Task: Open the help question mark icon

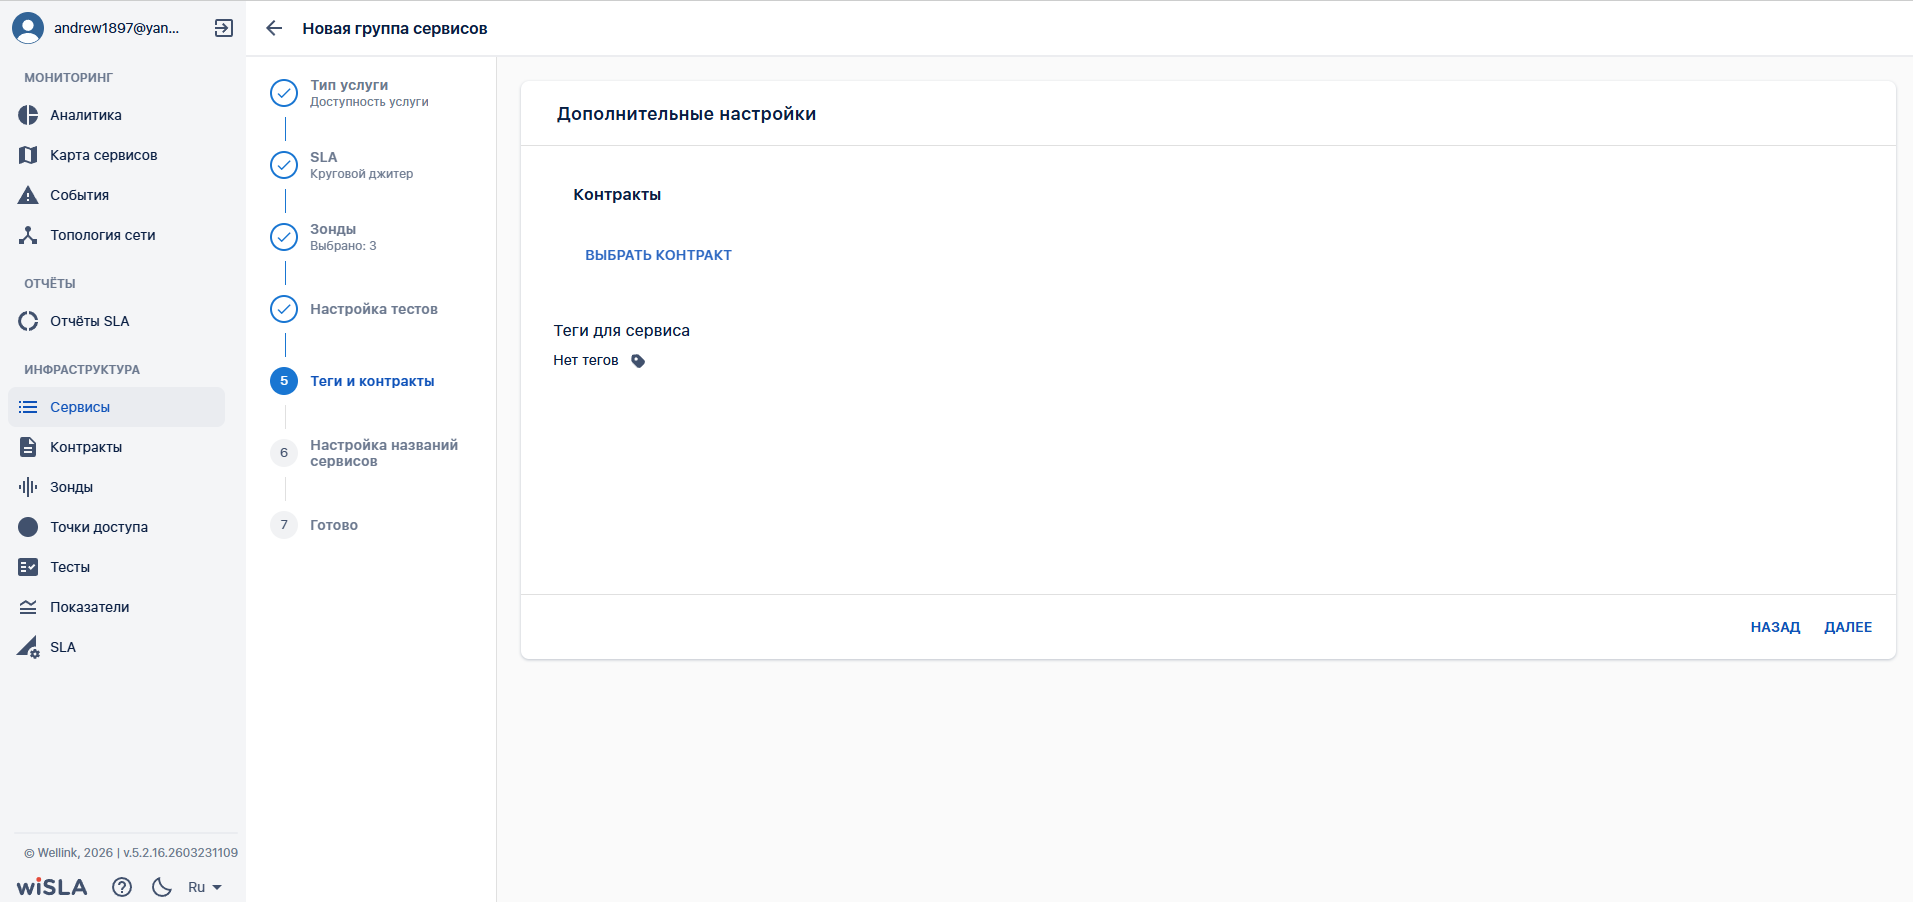Action: [122, 887]
